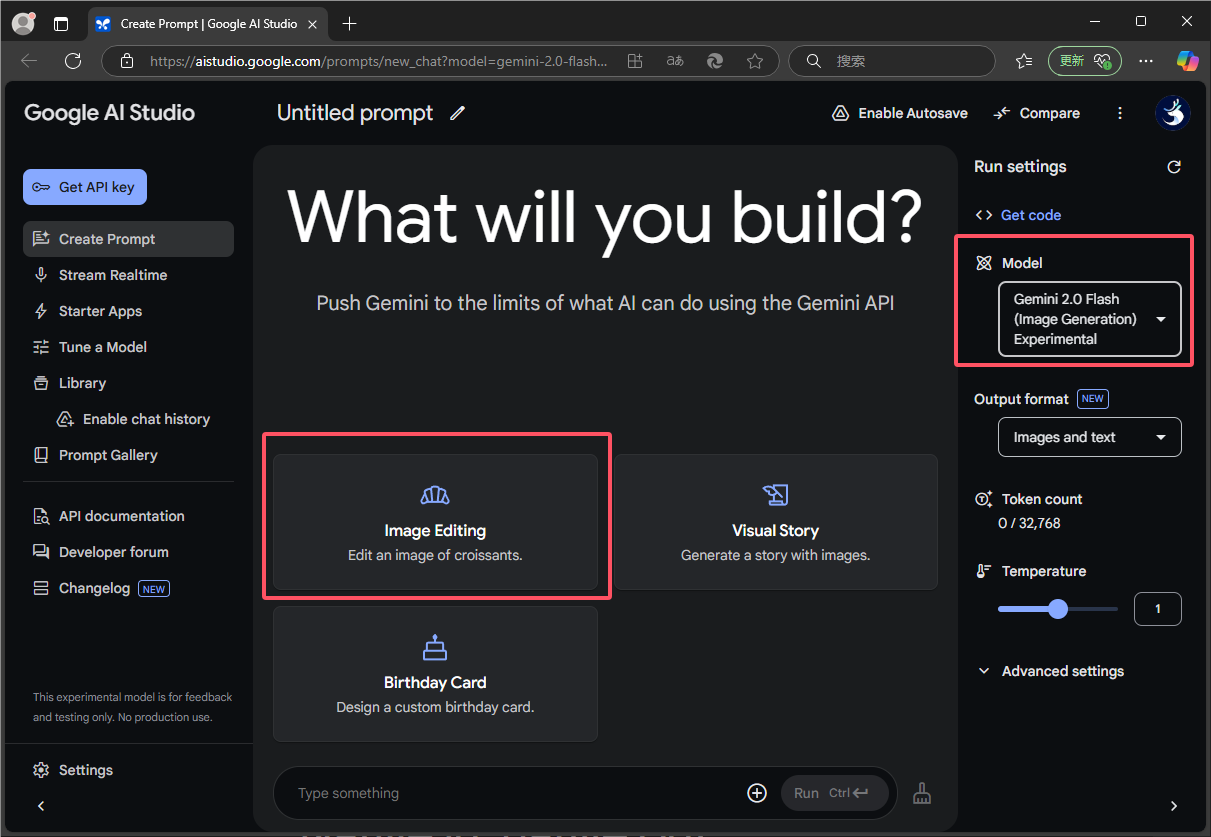Open the Library section
The image size is (1211, 837).
point(128,383)
